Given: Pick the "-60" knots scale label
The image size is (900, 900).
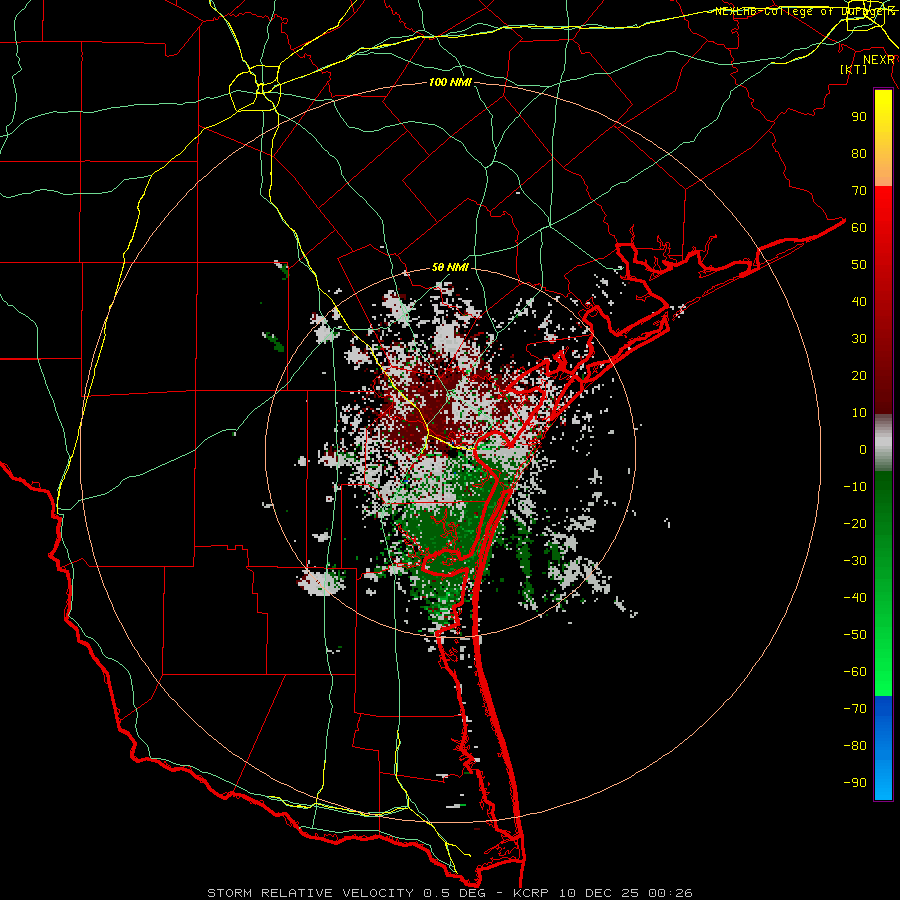Looking at the screenshot, I should (x=855, y=672).
